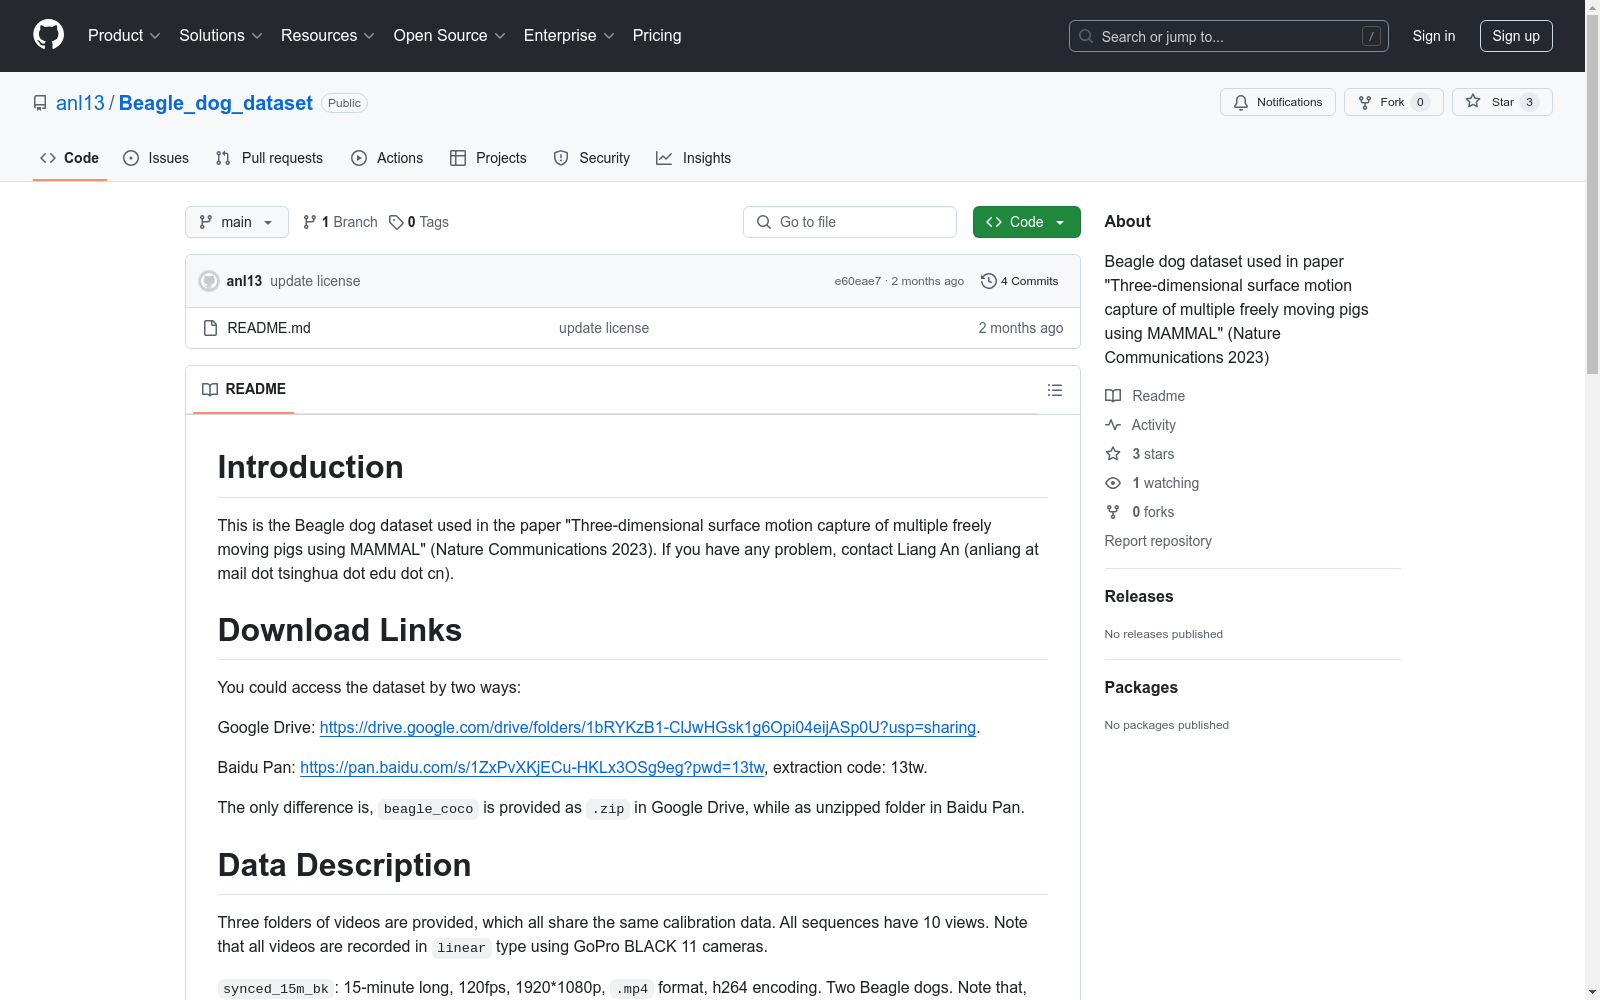
Task: Click the README book icon in file header
Action: point(210,390)
